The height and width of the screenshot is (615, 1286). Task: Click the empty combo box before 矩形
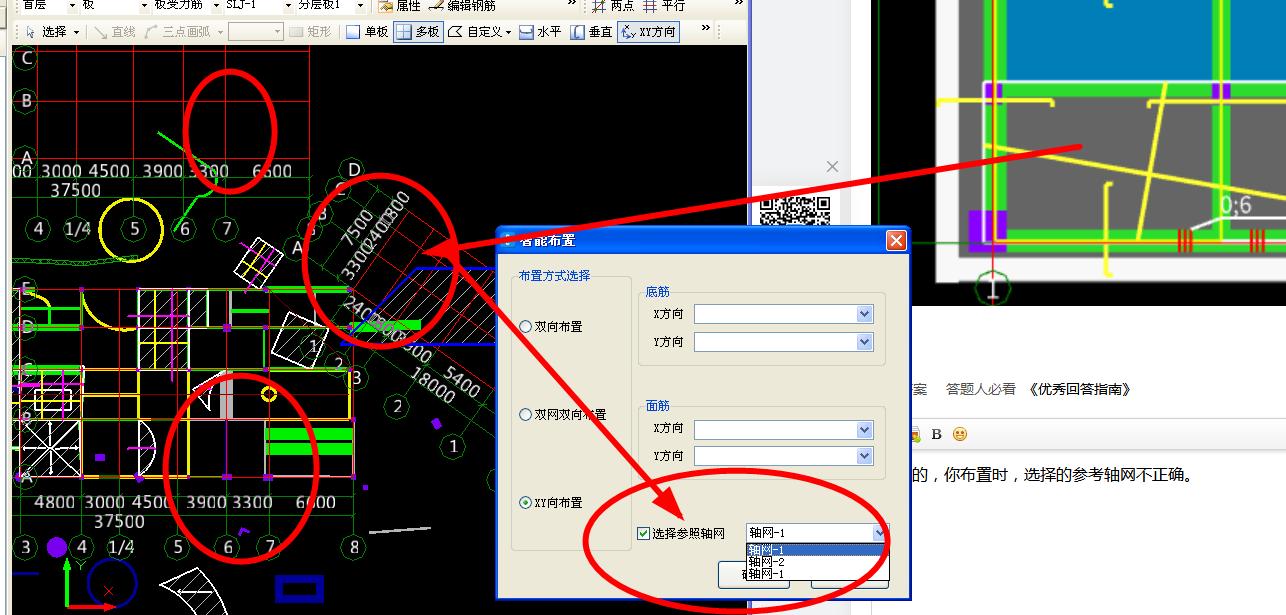pos(256,32)
